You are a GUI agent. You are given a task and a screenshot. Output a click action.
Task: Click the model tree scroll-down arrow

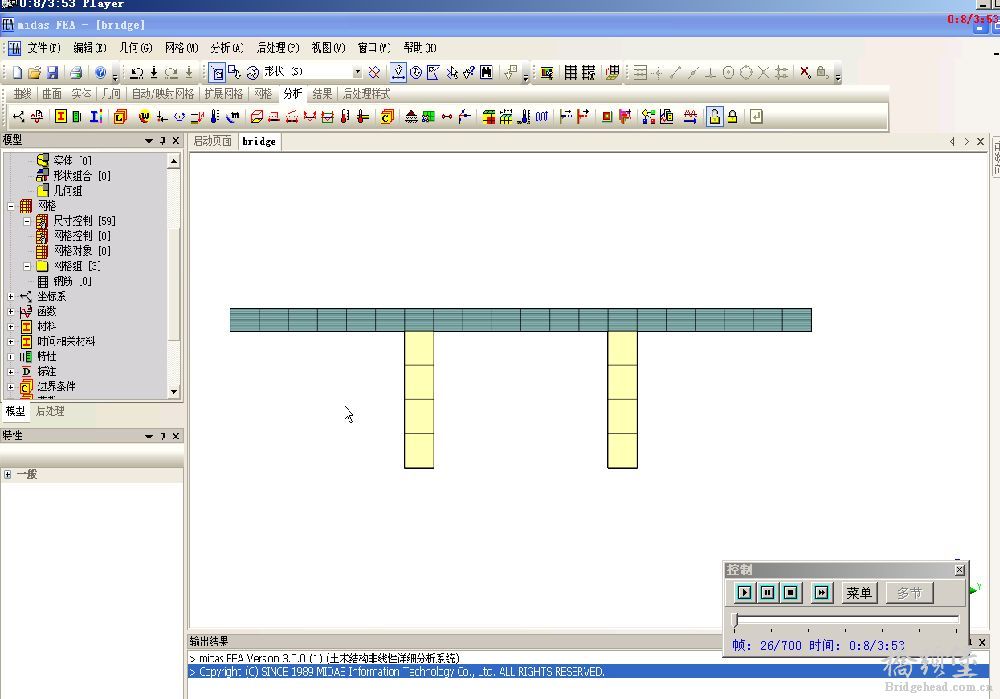[x=173, y=392]
